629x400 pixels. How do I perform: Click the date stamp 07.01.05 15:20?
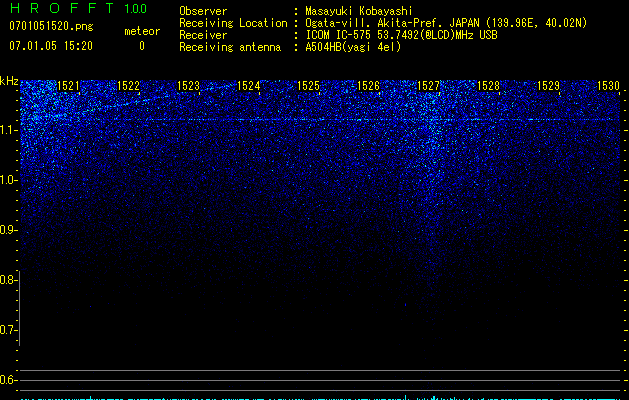[51, 46]
